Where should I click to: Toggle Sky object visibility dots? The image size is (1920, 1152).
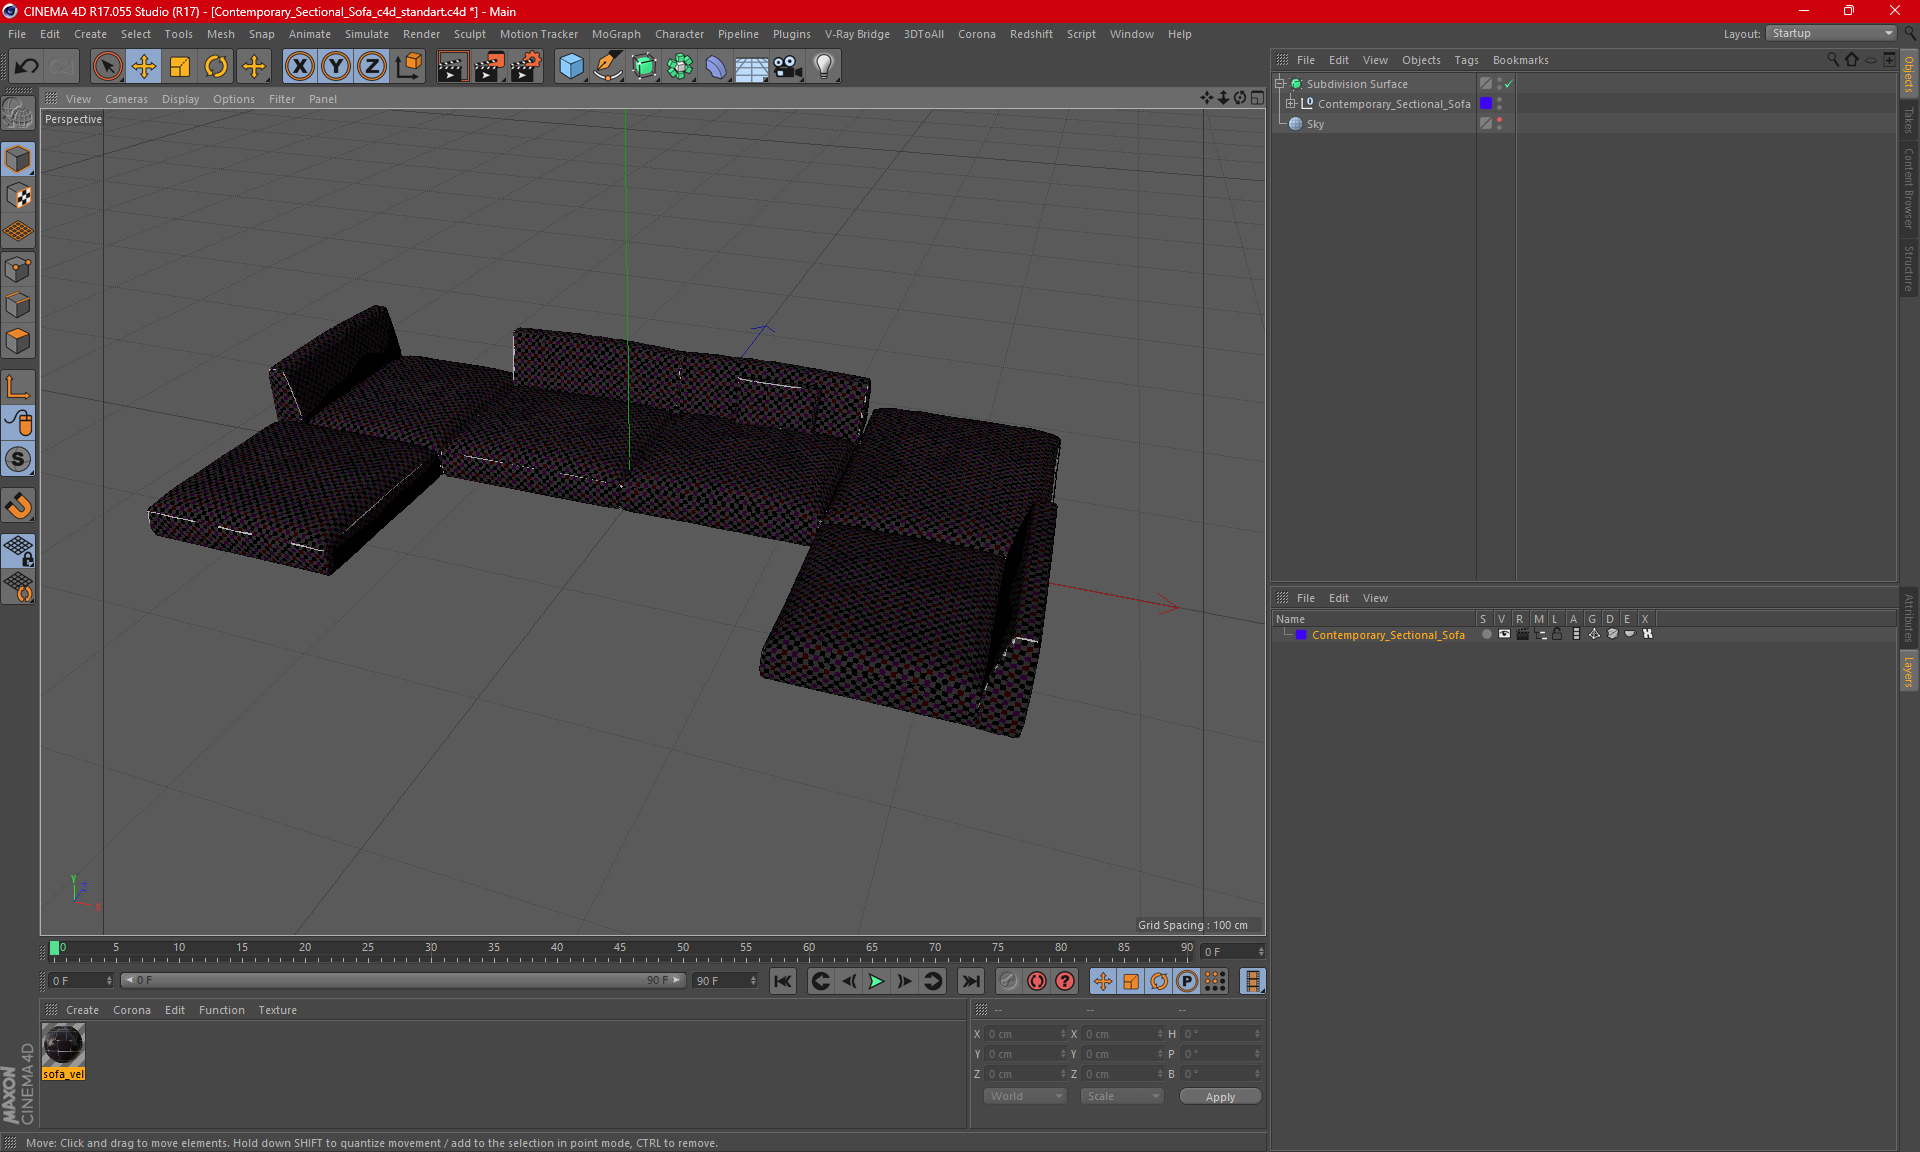(x=1499, y=124)
